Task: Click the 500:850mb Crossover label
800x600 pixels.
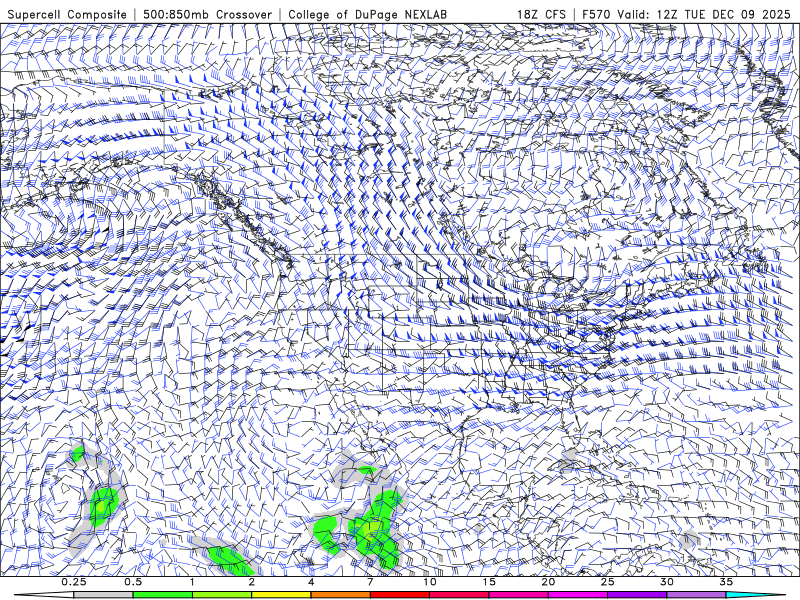Action: (207, 14)
